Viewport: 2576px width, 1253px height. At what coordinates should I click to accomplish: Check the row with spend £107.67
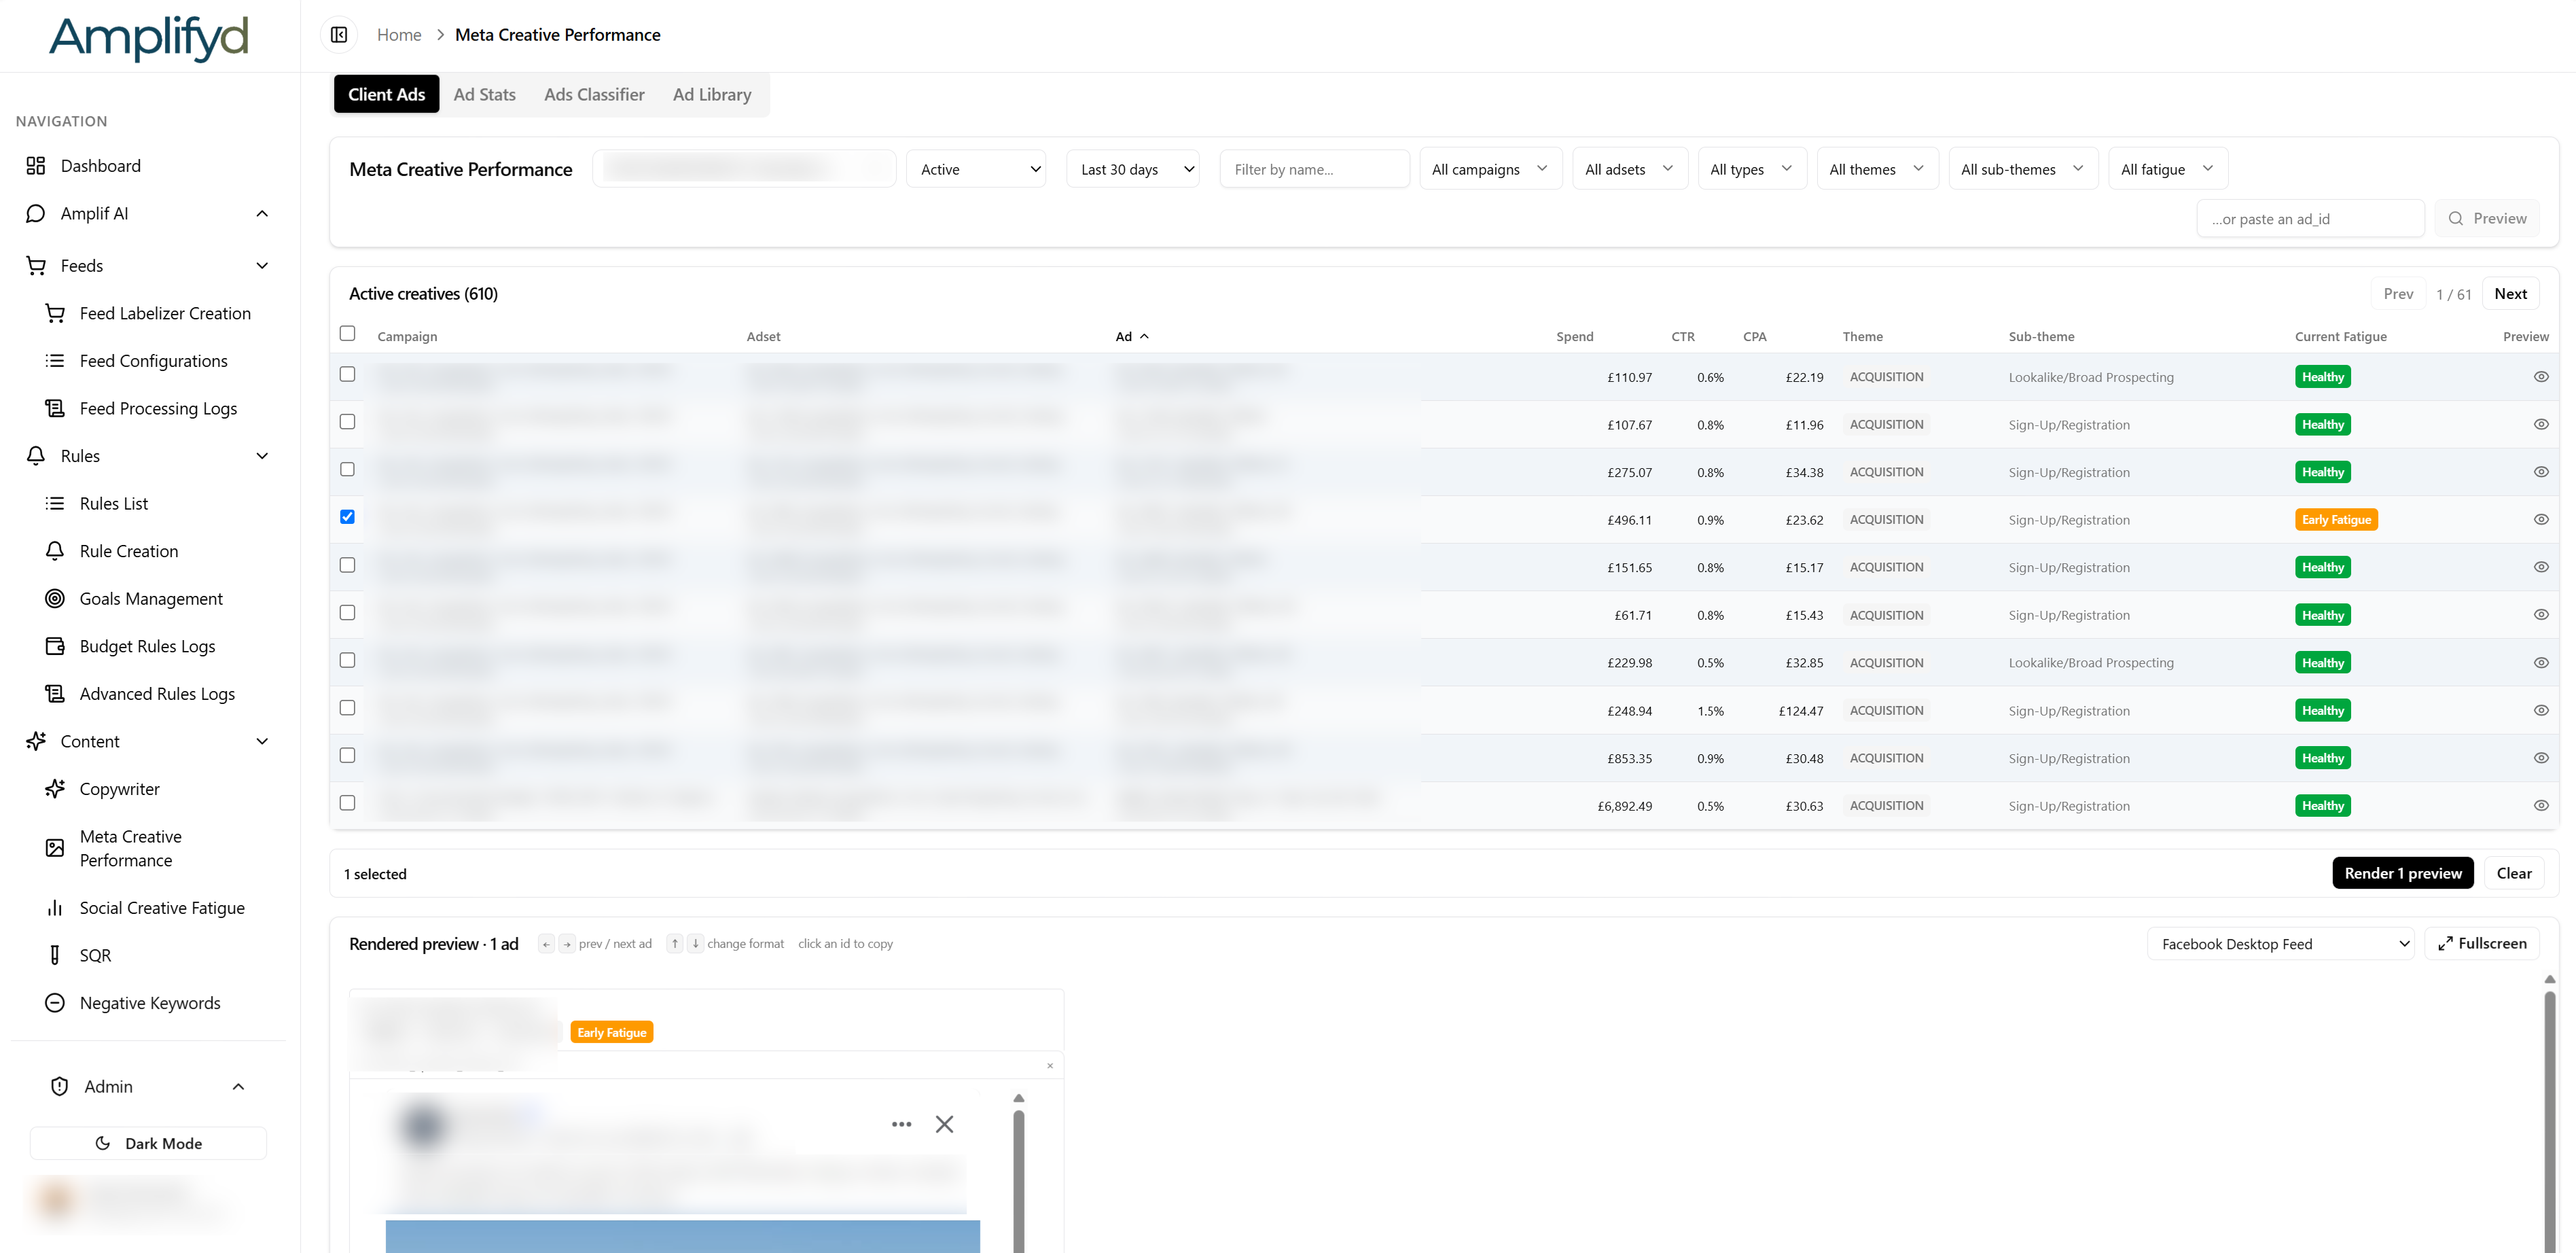[347, 422]
